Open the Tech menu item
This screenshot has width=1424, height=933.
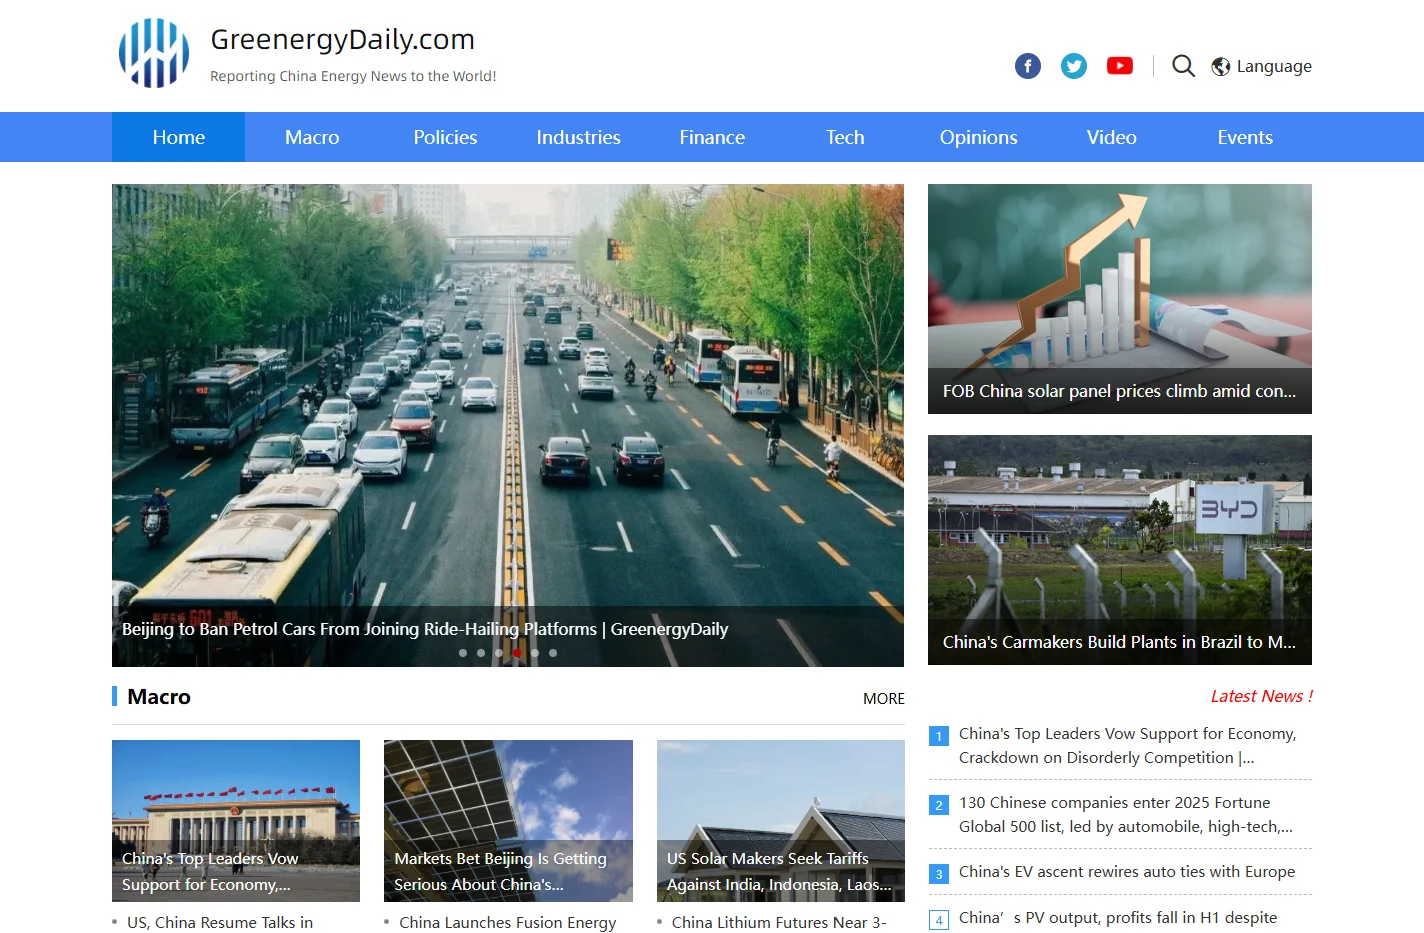(845, 137)
